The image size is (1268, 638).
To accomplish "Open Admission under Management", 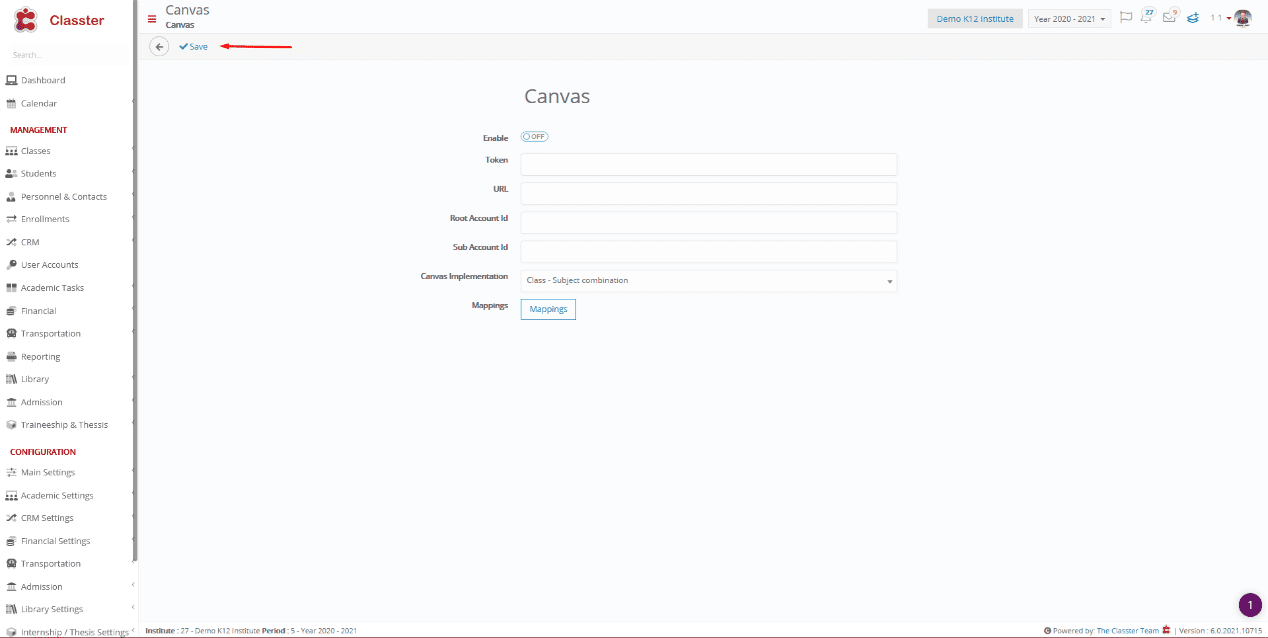I will pos(41,402).
